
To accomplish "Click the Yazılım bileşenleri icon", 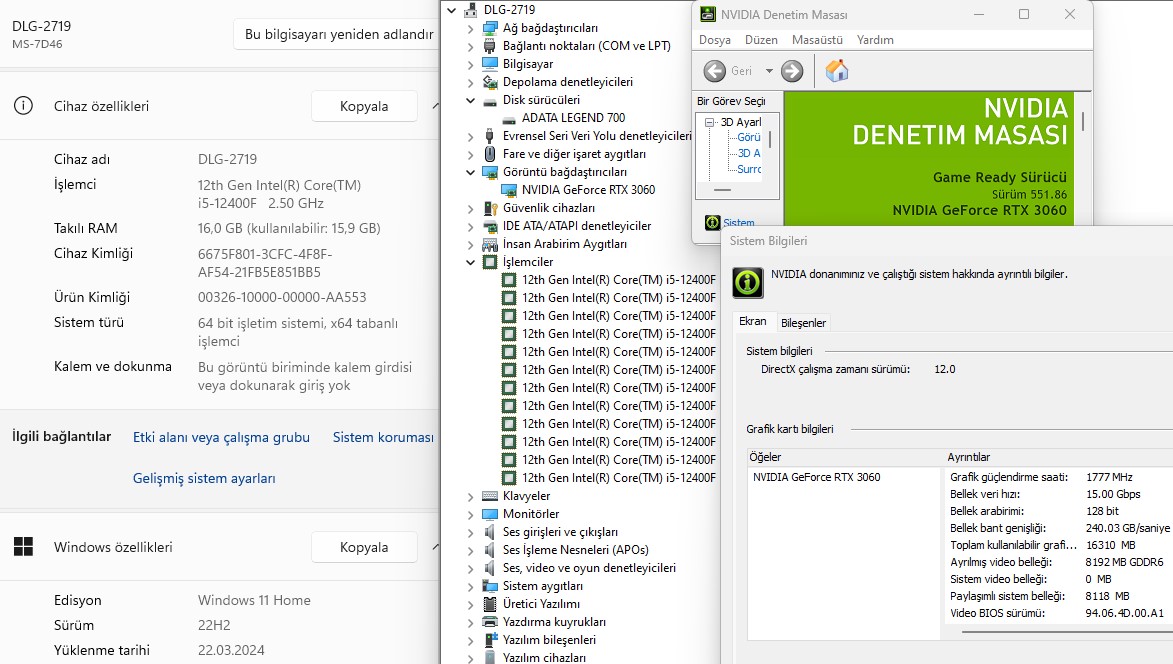I will (x=490, y=639).
